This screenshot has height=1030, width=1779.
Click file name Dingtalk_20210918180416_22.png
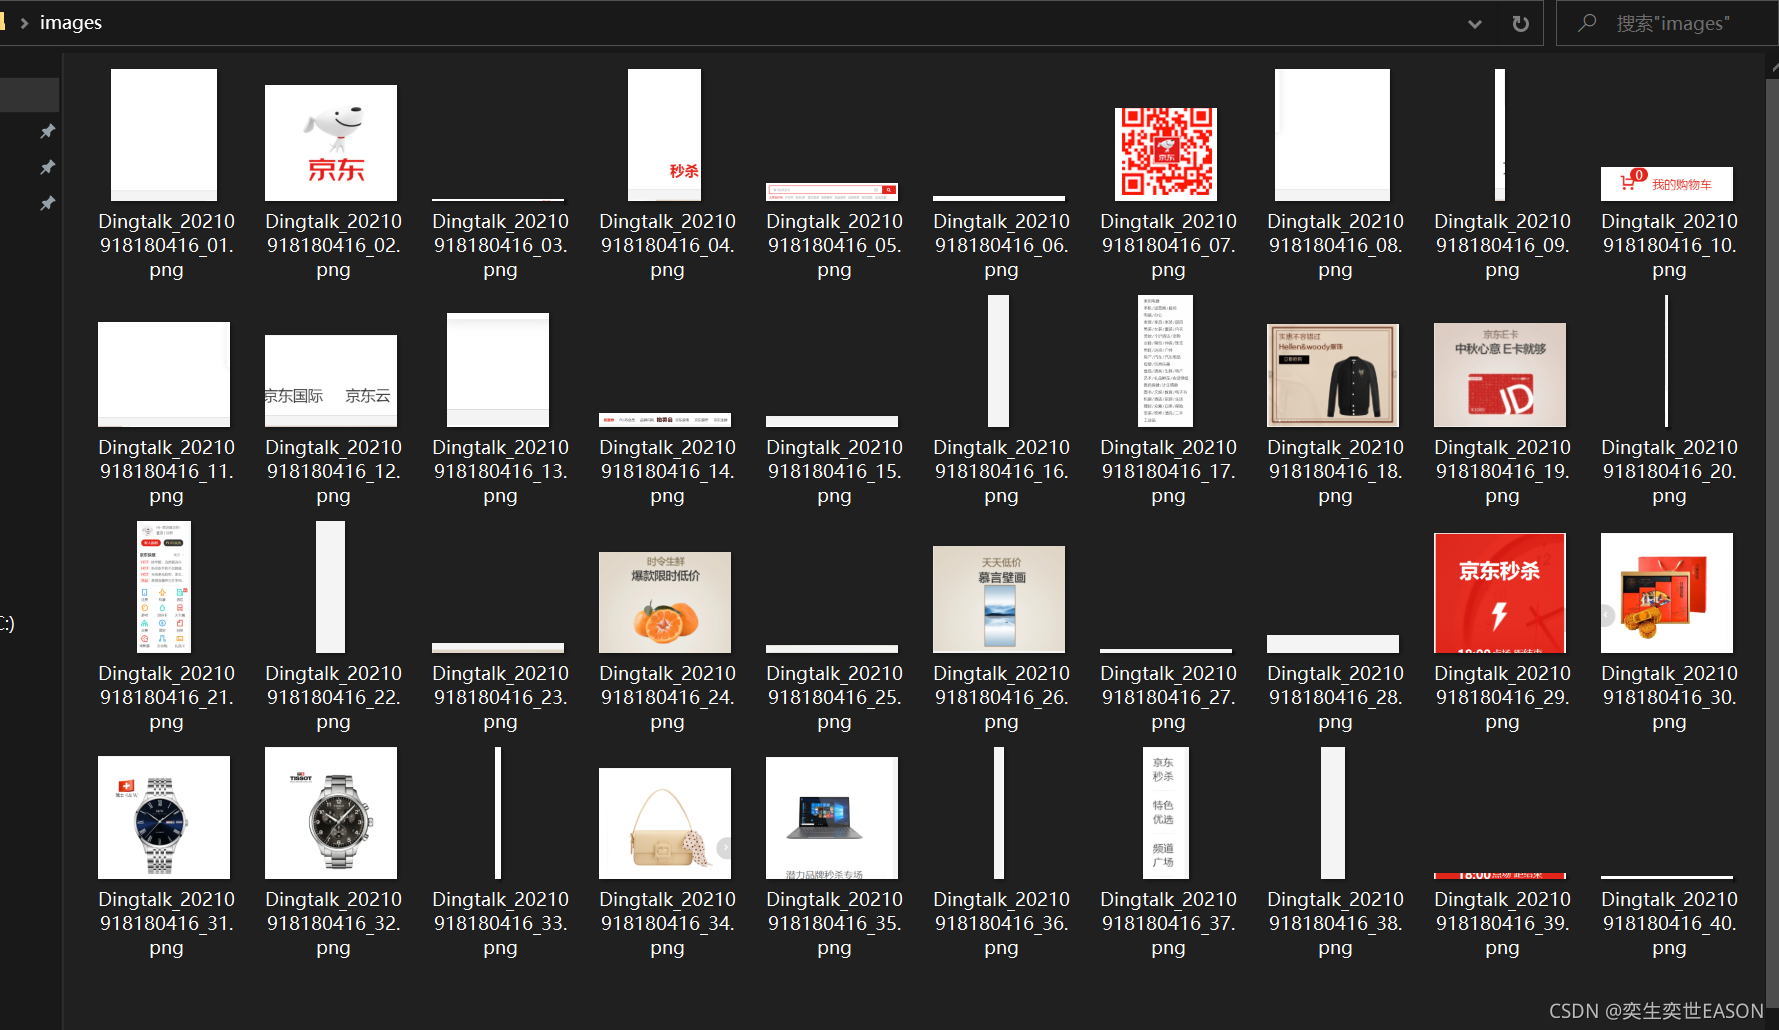coord(333,697)
